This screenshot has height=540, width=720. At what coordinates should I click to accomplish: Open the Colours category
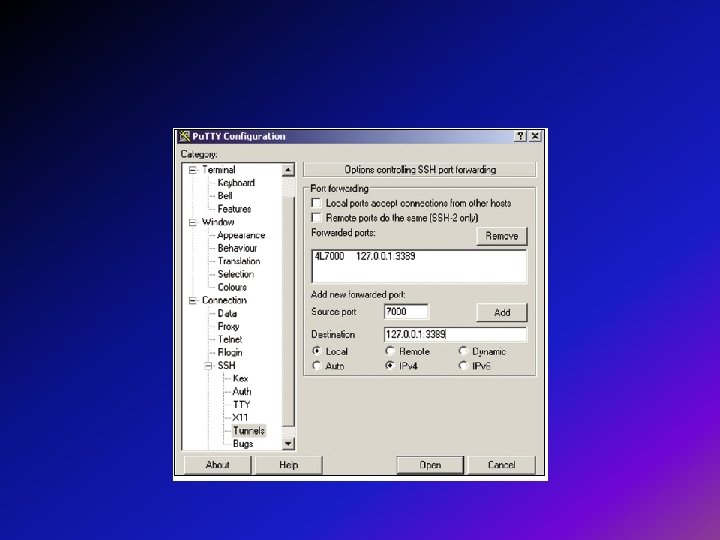click(x=232, y=287)
